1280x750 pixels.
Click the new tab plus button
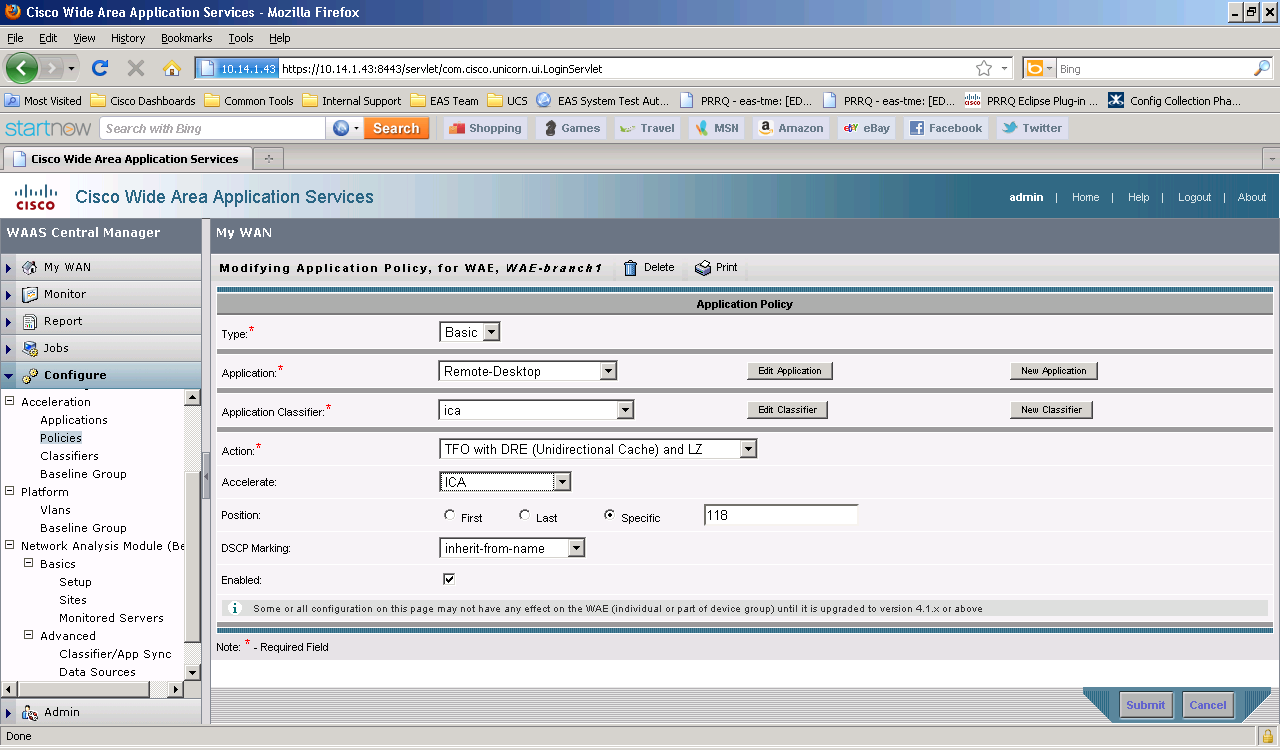click(x=268, y=159)
